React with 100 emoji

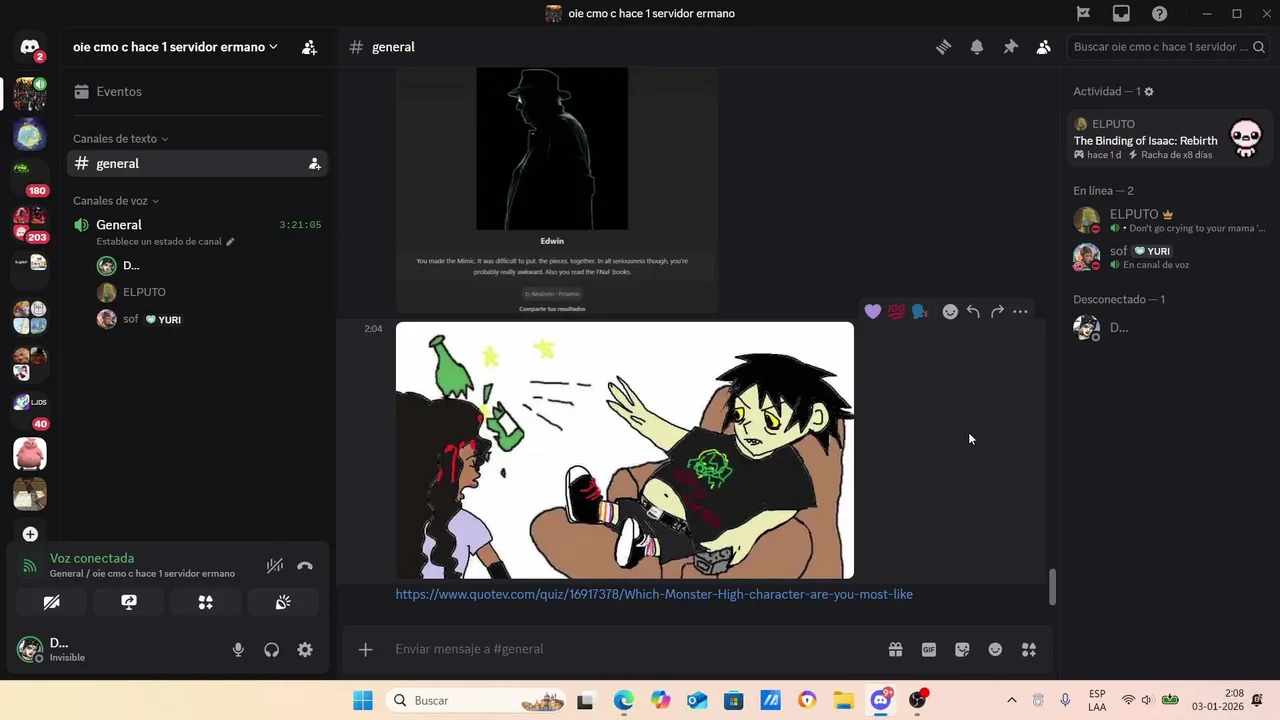tap(896, 312)
